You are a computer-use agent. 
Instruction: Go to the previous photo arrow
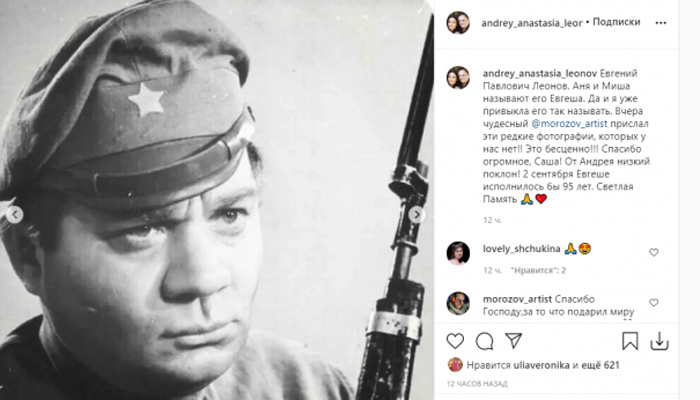(15, 215)
